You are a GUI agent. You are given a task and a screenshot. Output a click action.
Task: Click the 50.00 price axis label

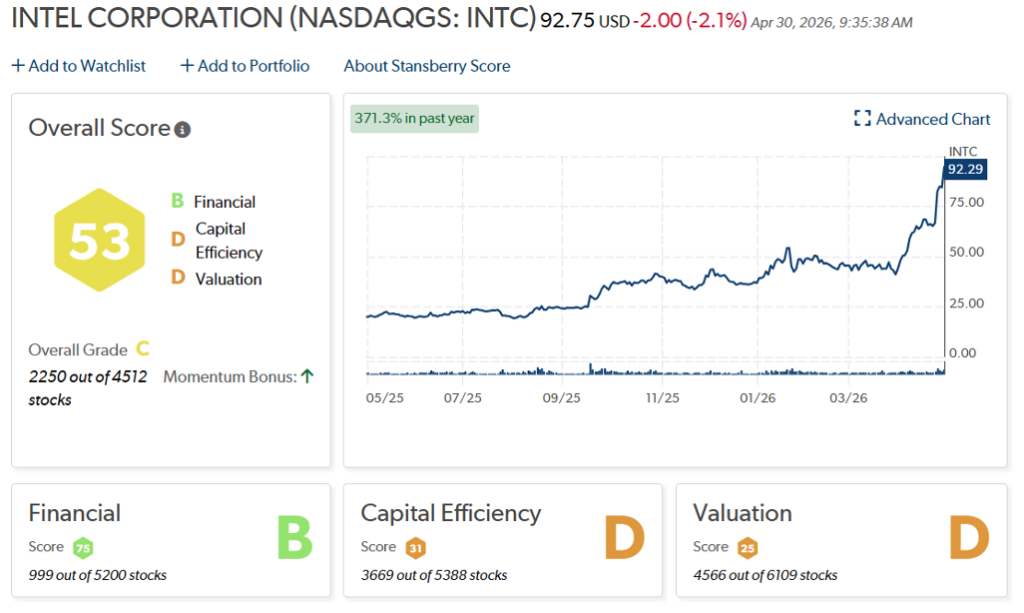click(x=967, y=252)
